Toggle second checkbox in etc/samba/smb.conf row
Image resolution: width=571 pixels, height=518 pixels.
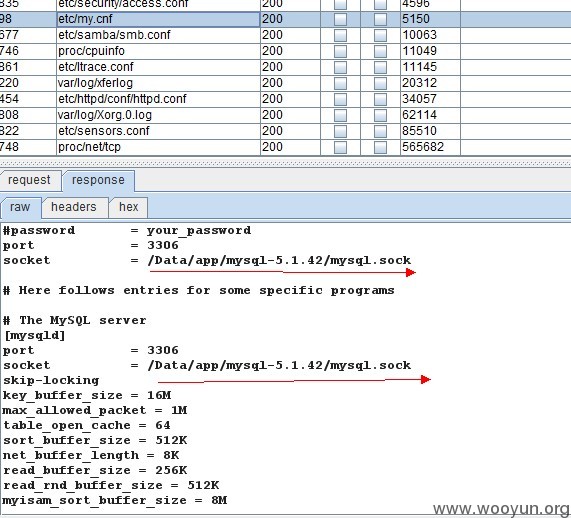point(380,35)
